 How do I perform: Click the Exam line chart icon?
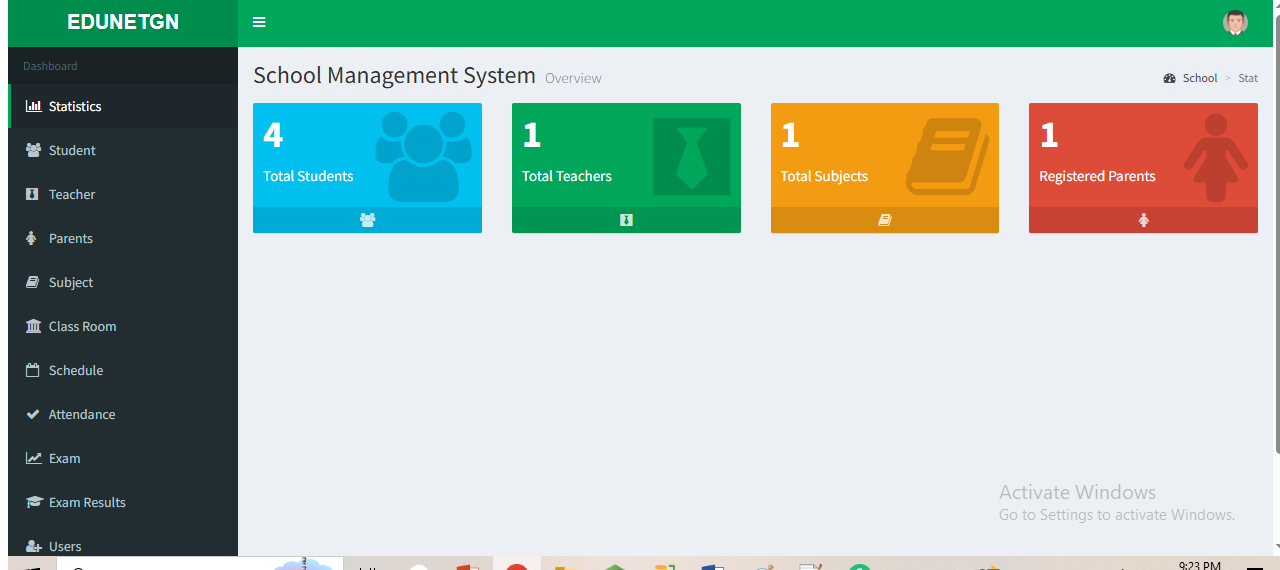33,458
